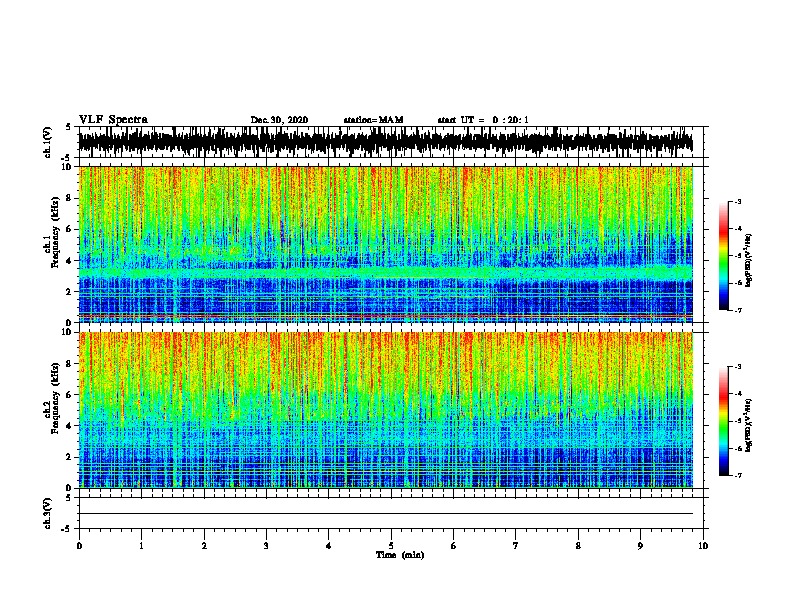This screenshot has width=792, height=612.
Task: Click the "5" tick label on ch.1(V) axis
Action: 69,127
